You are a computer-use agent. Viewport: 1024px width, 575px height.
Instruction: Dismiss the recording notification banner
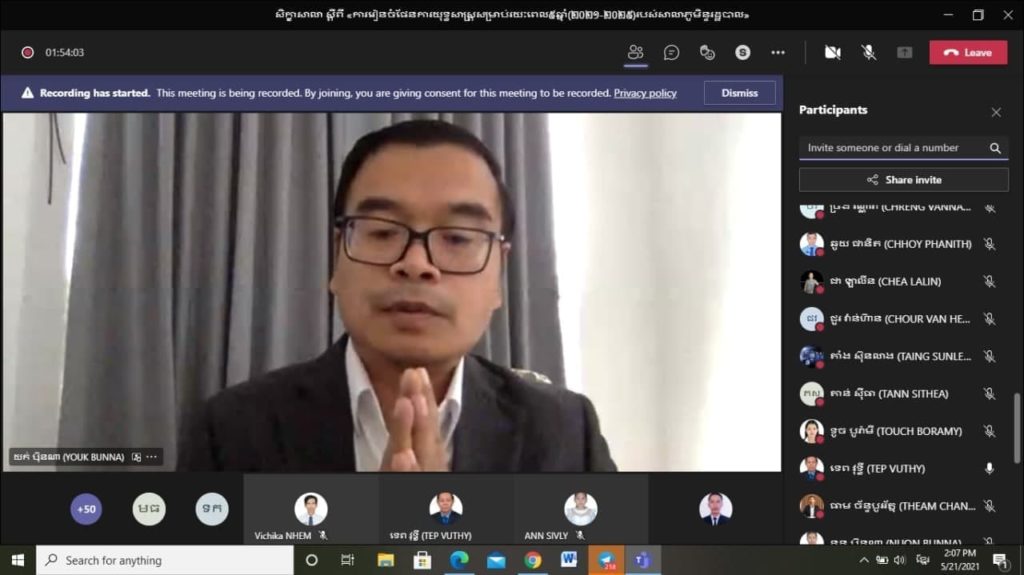tap(739, 93)
